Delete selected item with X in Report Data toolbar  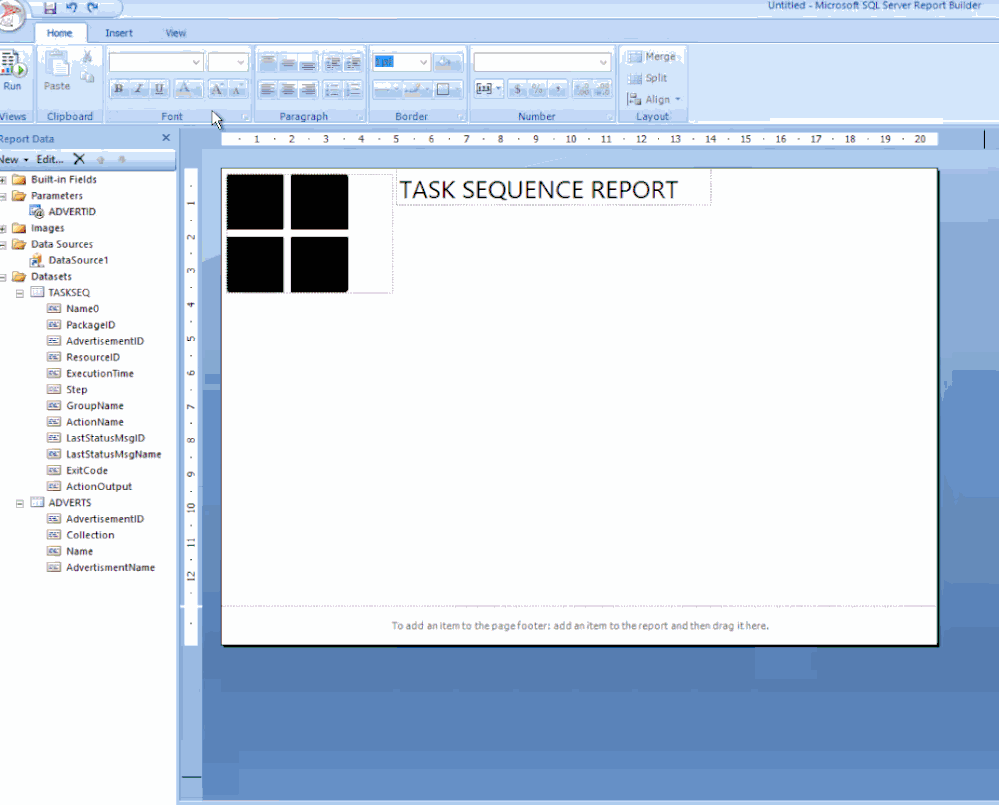coord(79,159)
